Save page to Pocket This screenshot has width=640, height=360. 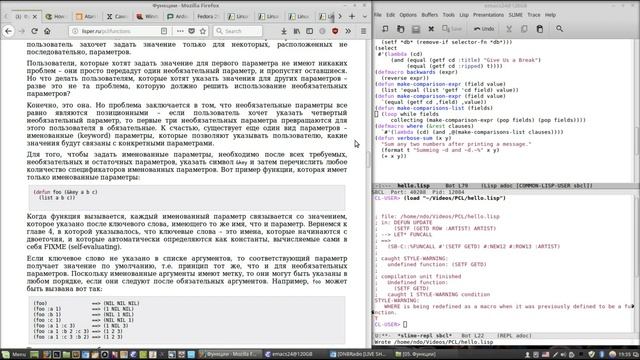(x=191, y=31)
